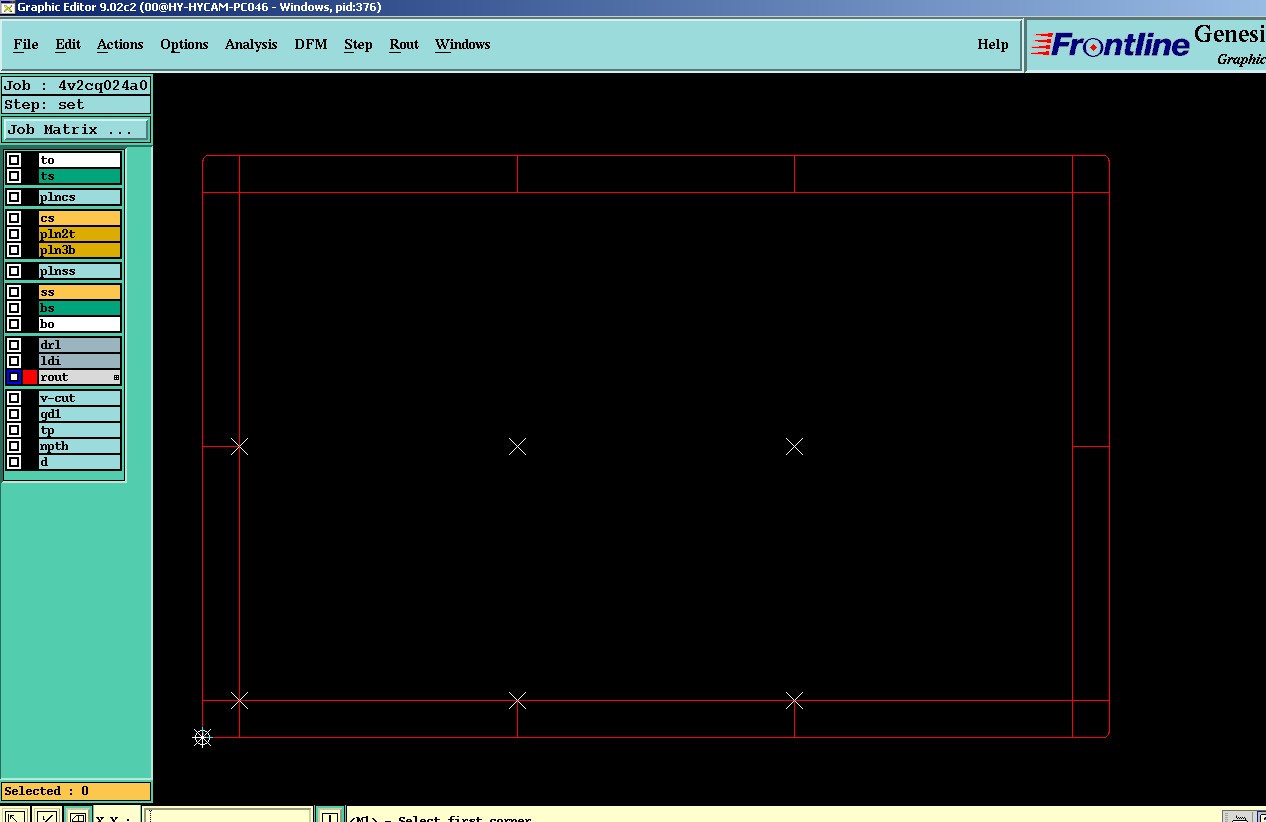Click the Job Matrix ... button
1266x822 pixels.
point(76,130)
